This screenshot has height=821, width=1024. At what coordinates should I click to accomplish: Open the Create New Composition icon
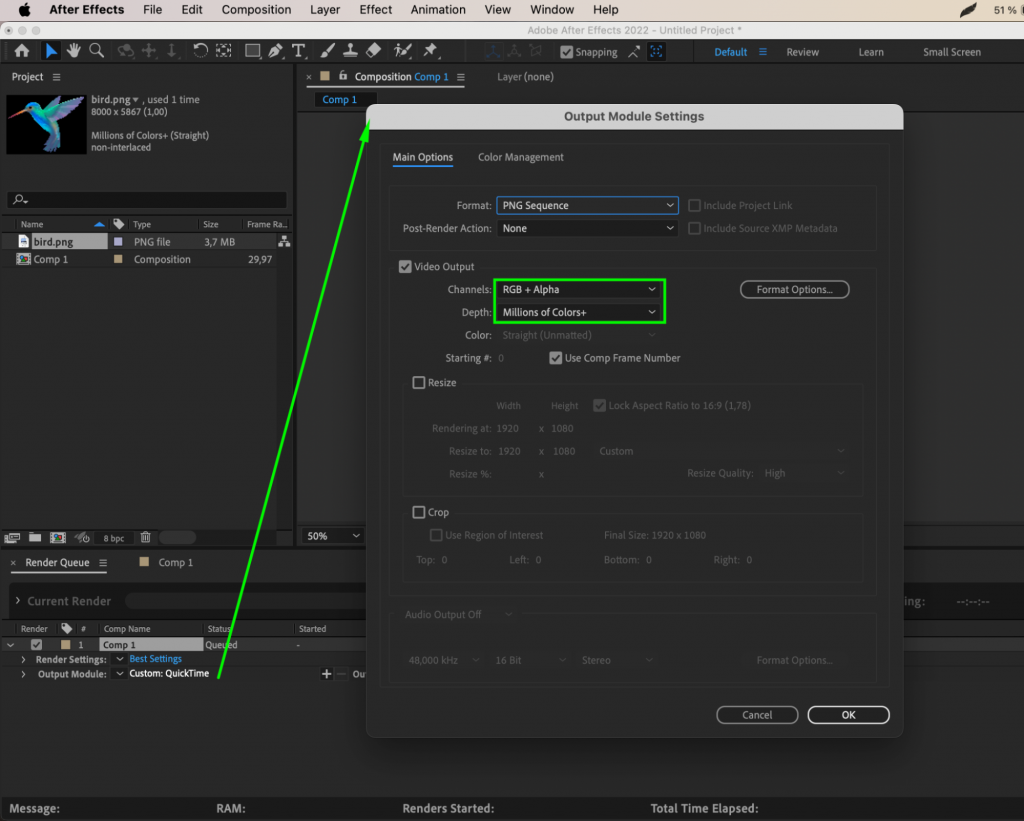(x=58, y=537)
